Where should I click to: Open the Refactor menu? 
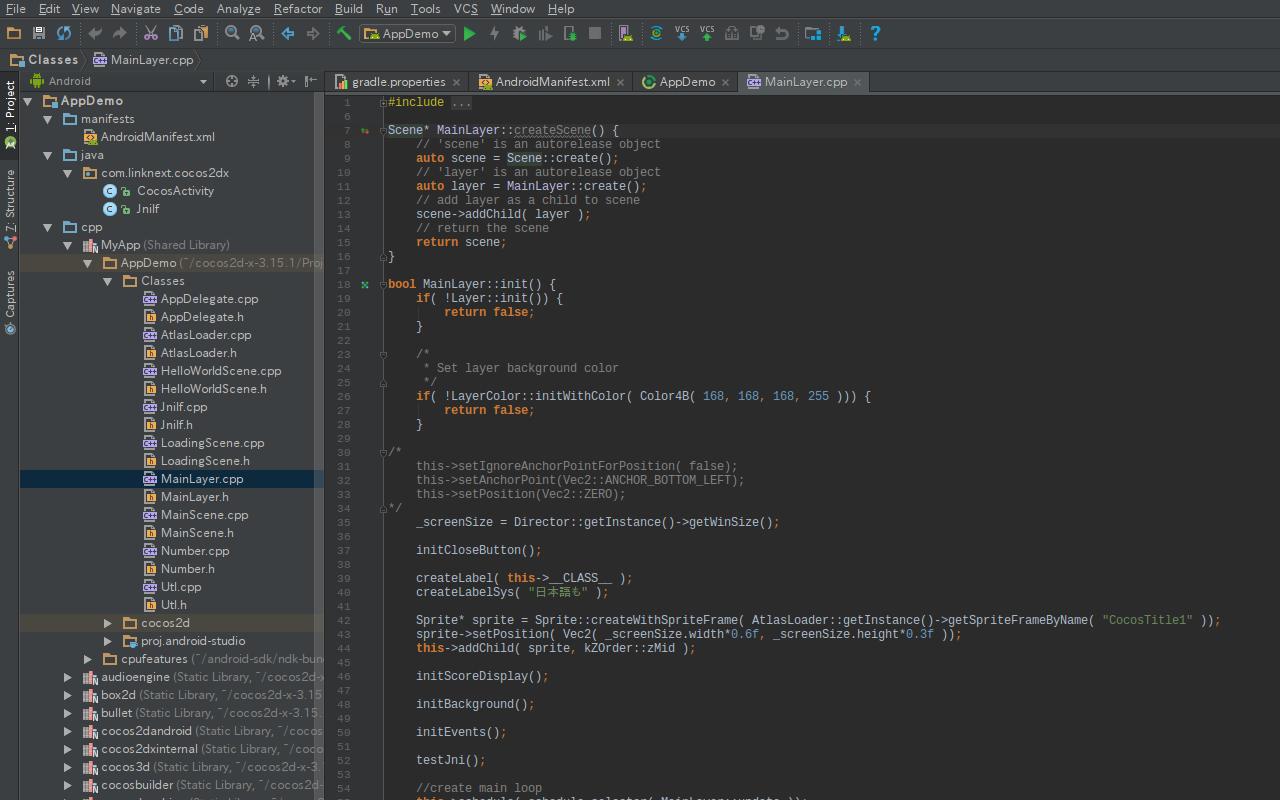297,8
